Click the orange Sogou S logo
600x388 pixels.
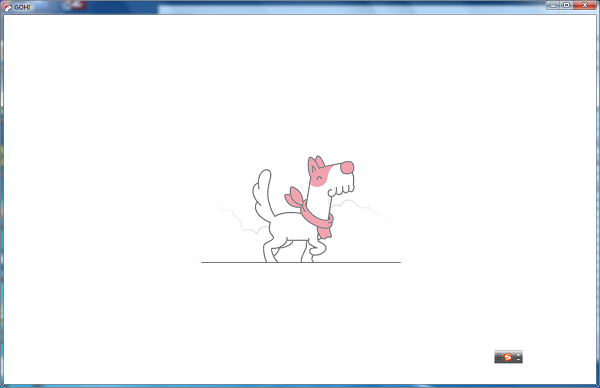tap(507, 357)
